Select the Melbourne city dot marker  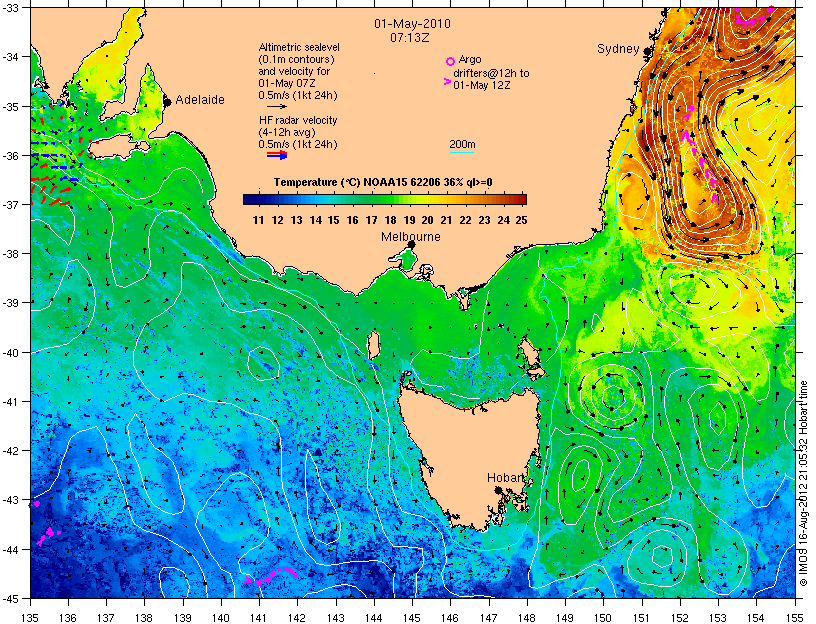(411, 244)
